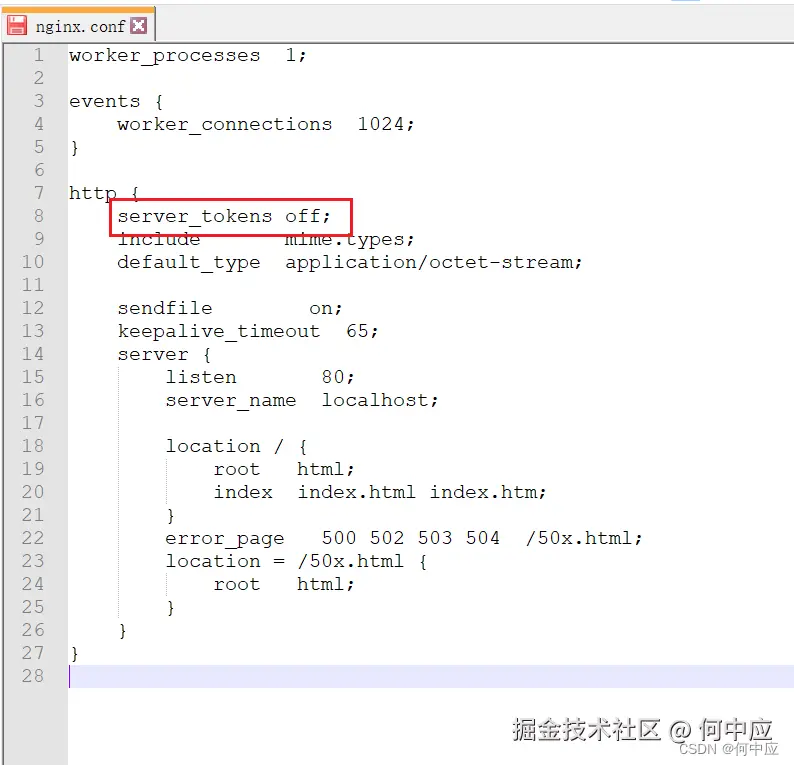Click the text 'worker_processes 1;'

pos(188,56)
